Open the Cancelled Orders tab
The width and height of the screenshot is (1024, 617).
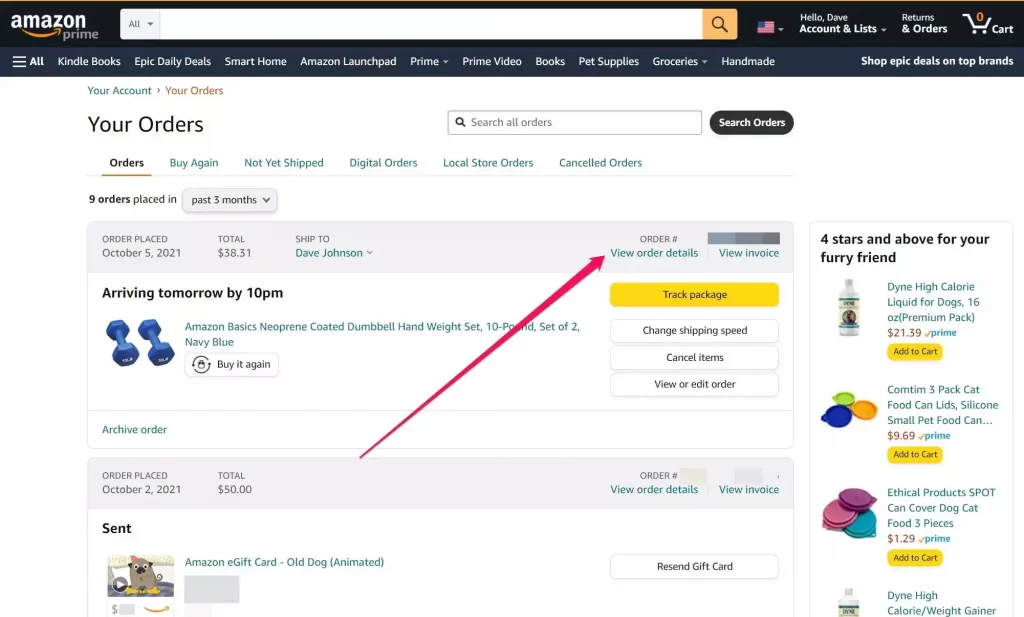[600, 163]
